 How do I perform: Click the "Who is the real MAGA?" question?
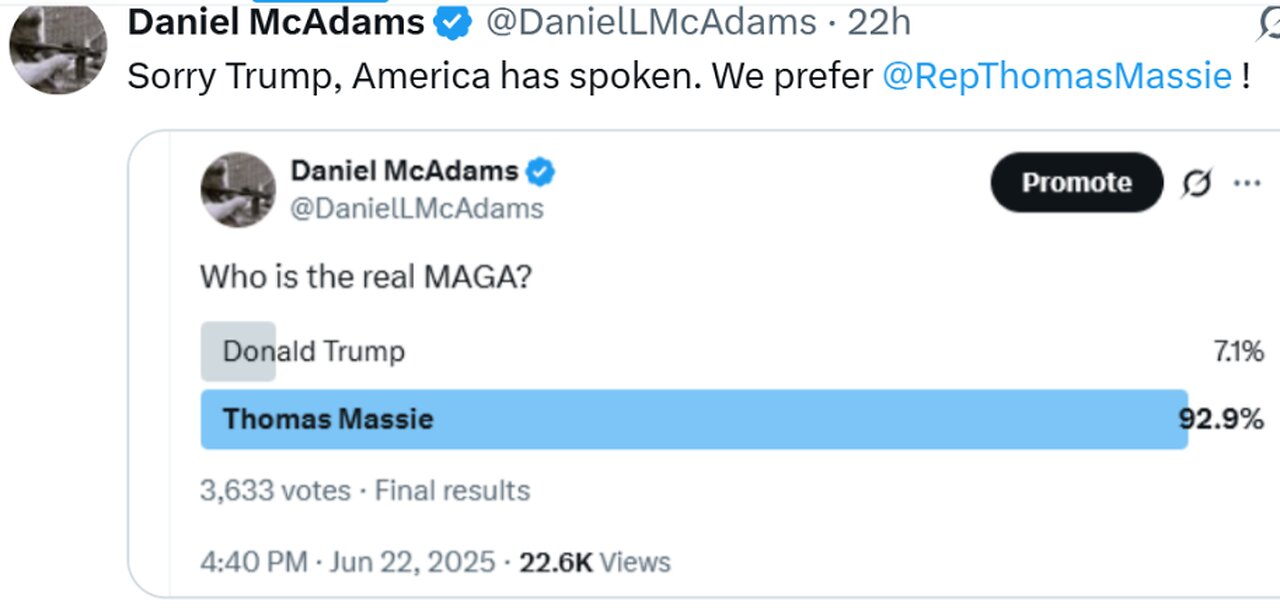(x=366, y=276)
